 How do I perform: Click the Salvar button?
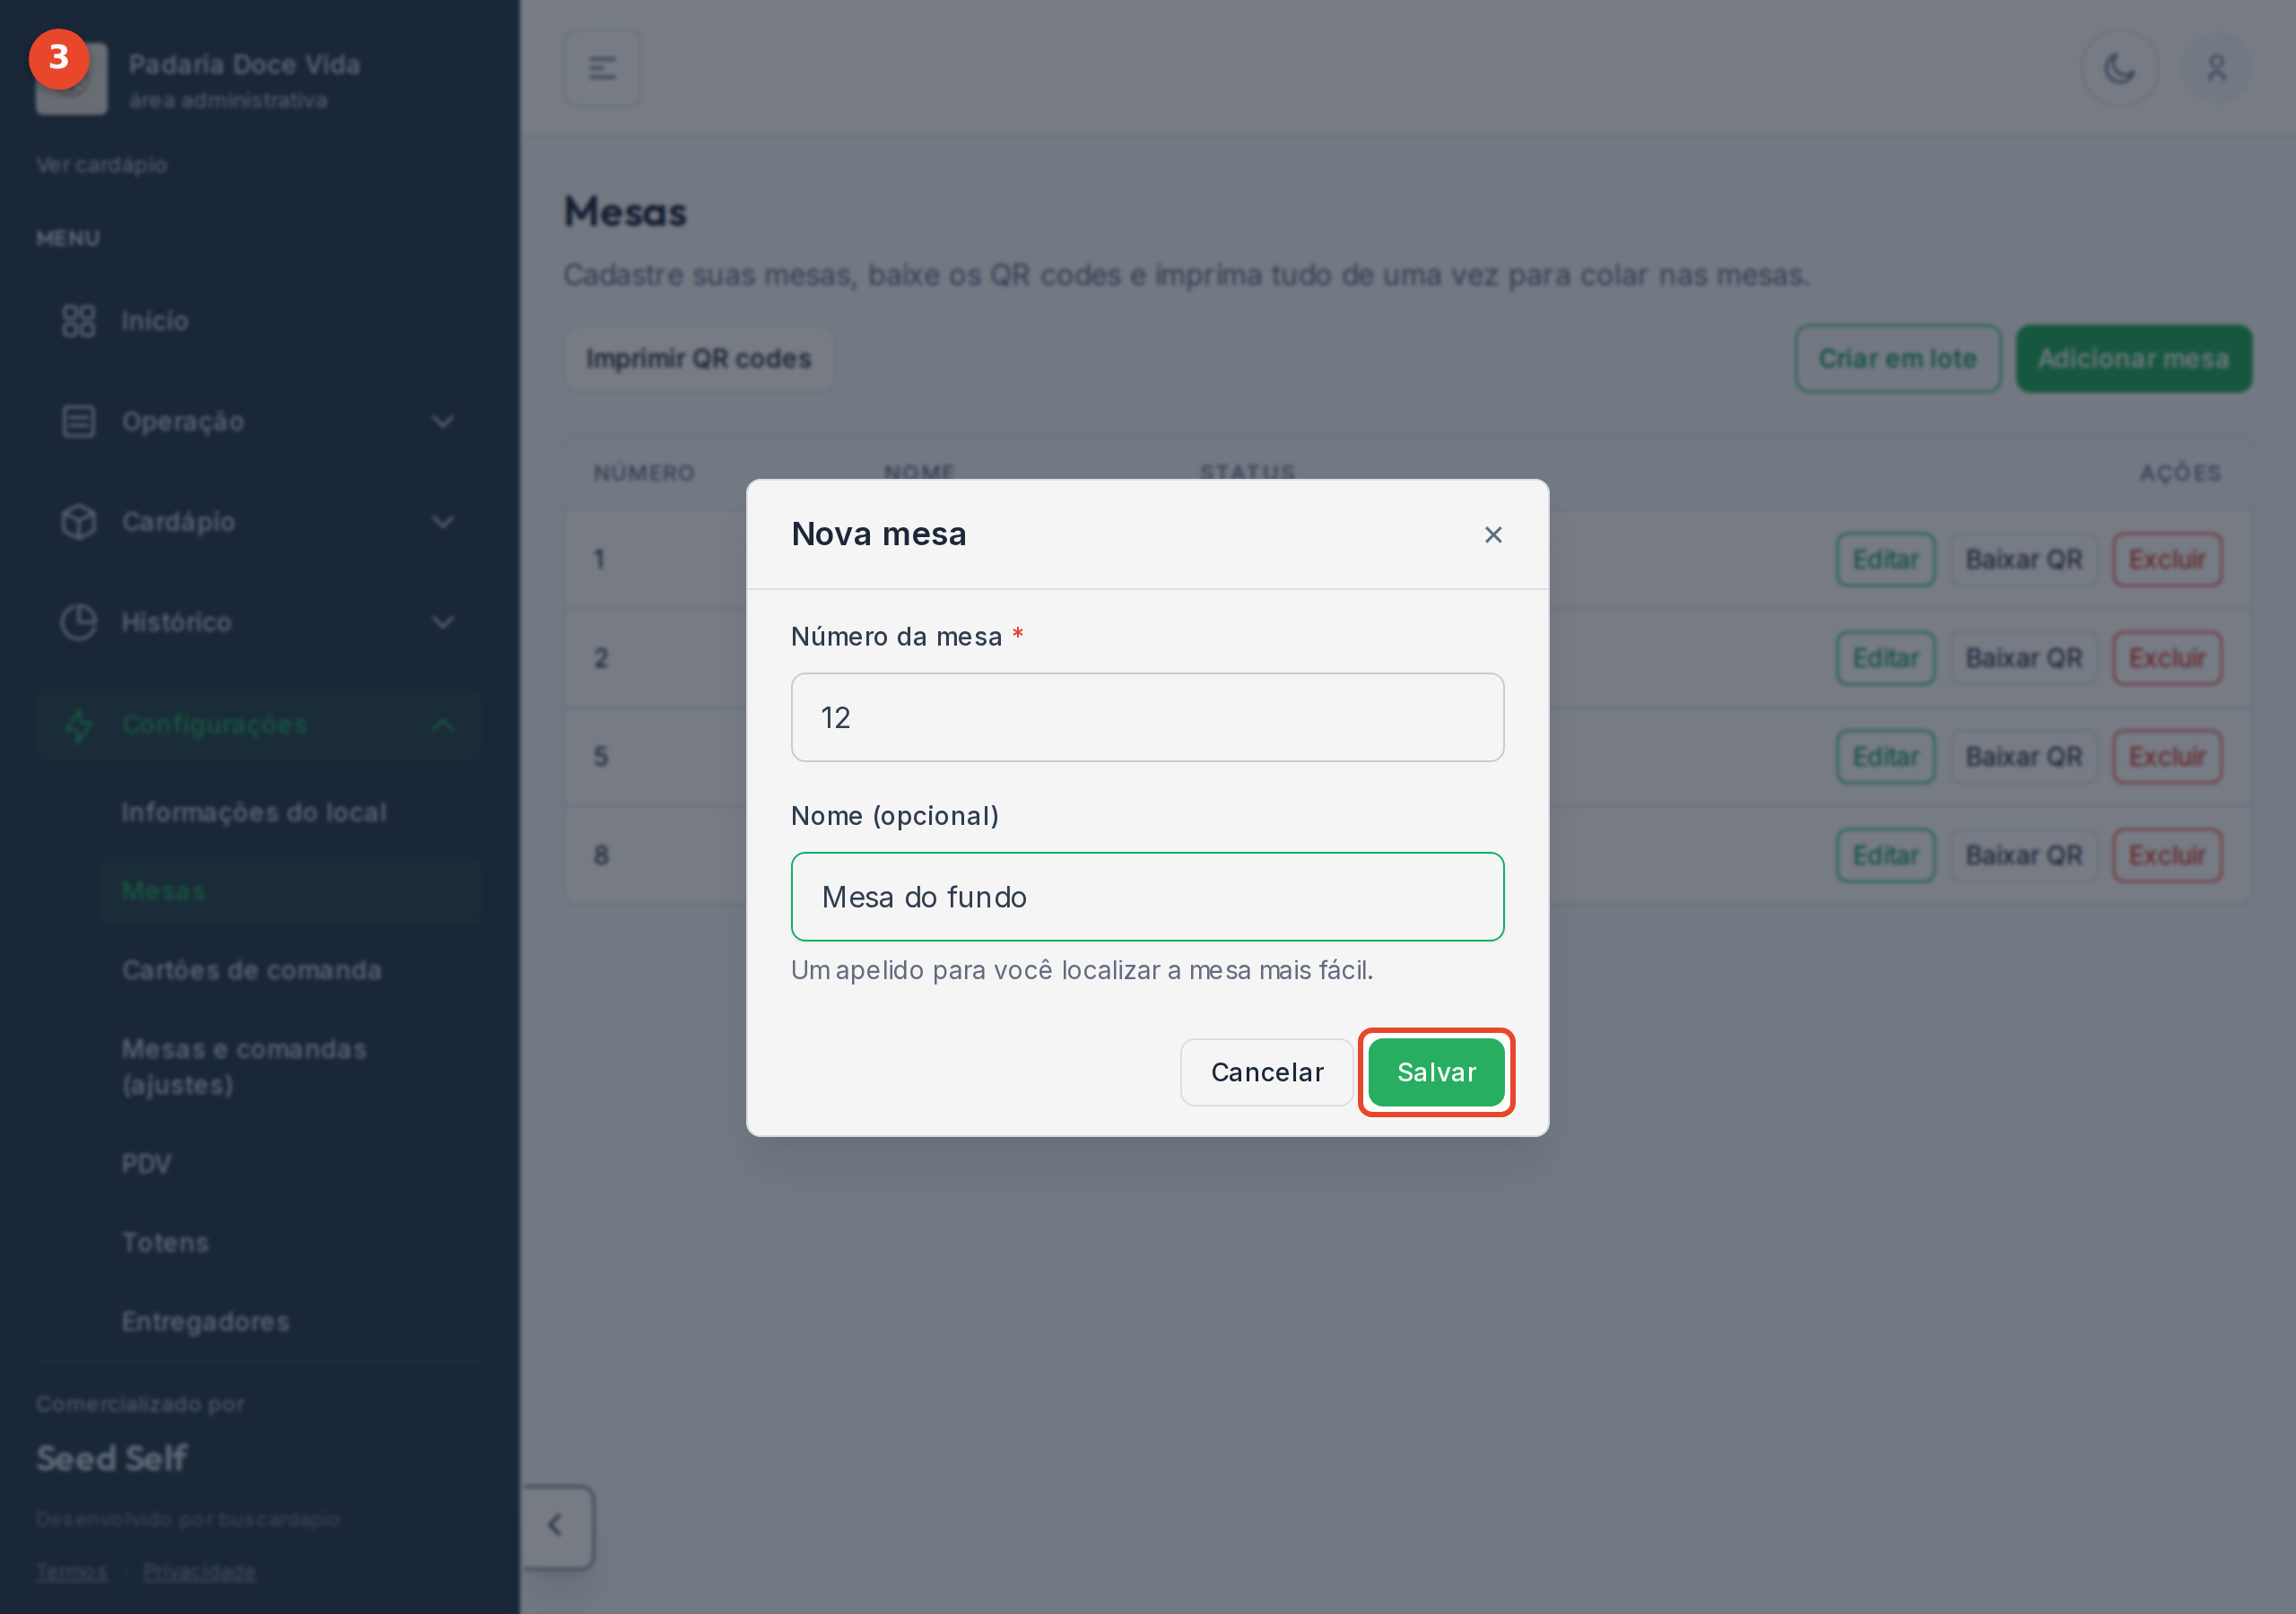1436,1072
